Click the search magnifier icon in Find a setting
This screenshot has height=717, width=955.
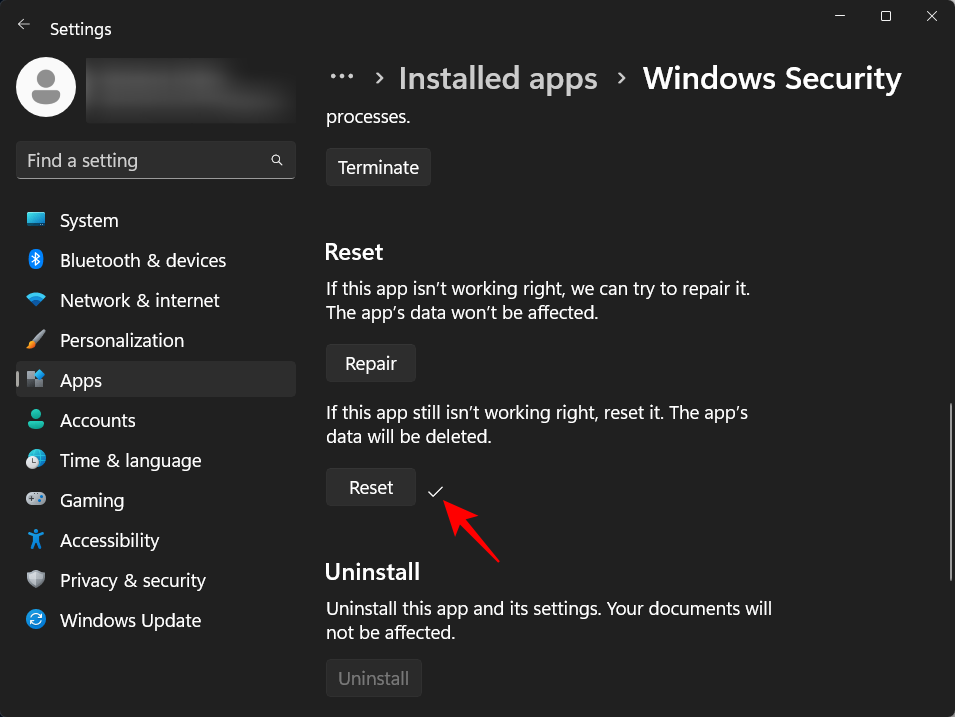point(276,160)
